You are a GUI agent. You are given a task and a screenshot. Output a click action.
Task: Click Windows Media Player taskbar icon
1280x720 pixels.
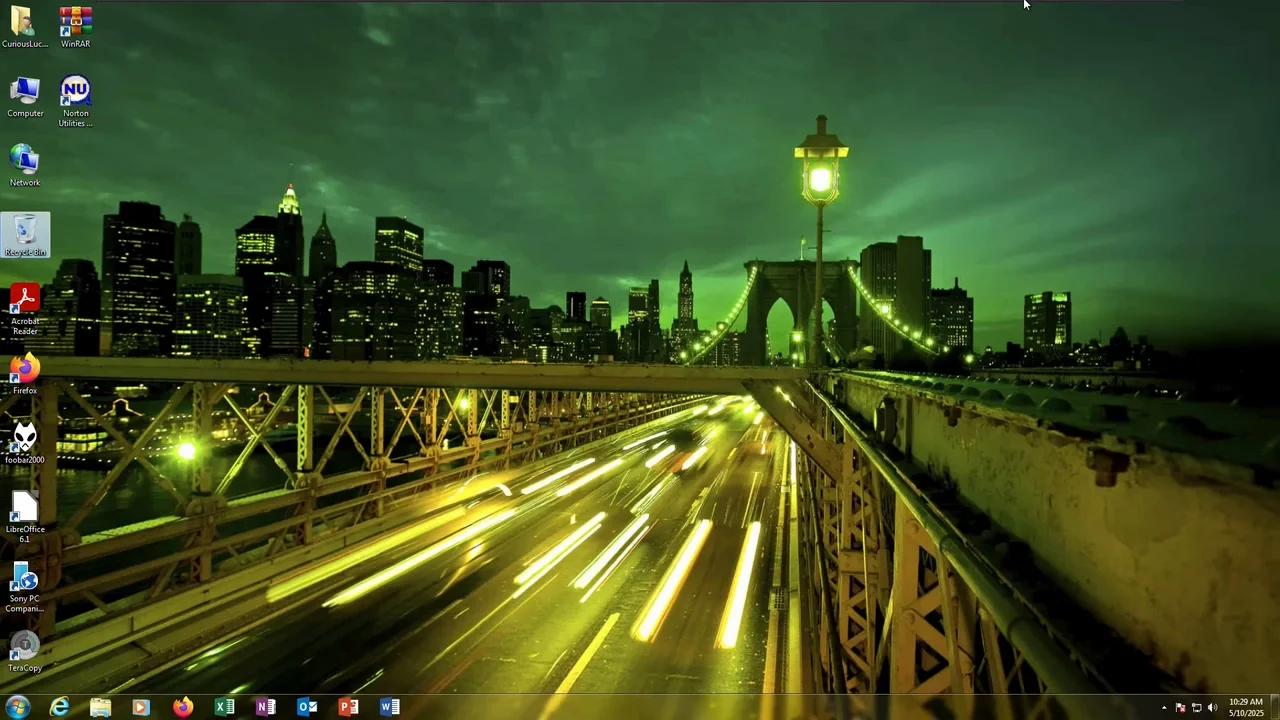[x=141, y=708]
